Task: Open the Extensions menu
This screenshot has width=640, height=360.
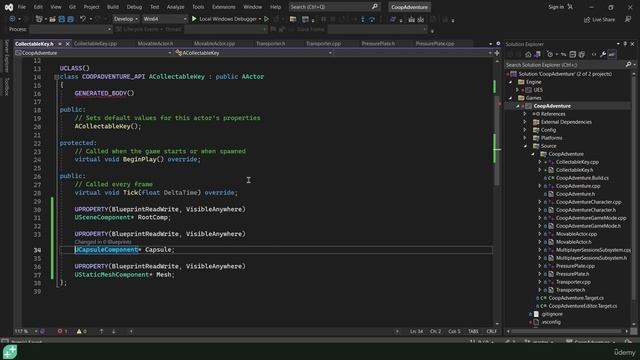Action: [224, 7]
